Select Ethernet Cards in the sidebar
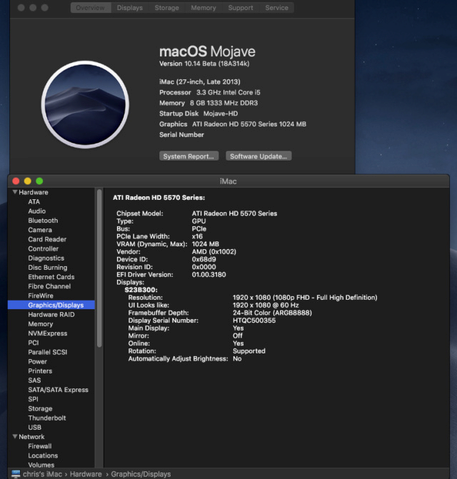 [x=51, y=277]
